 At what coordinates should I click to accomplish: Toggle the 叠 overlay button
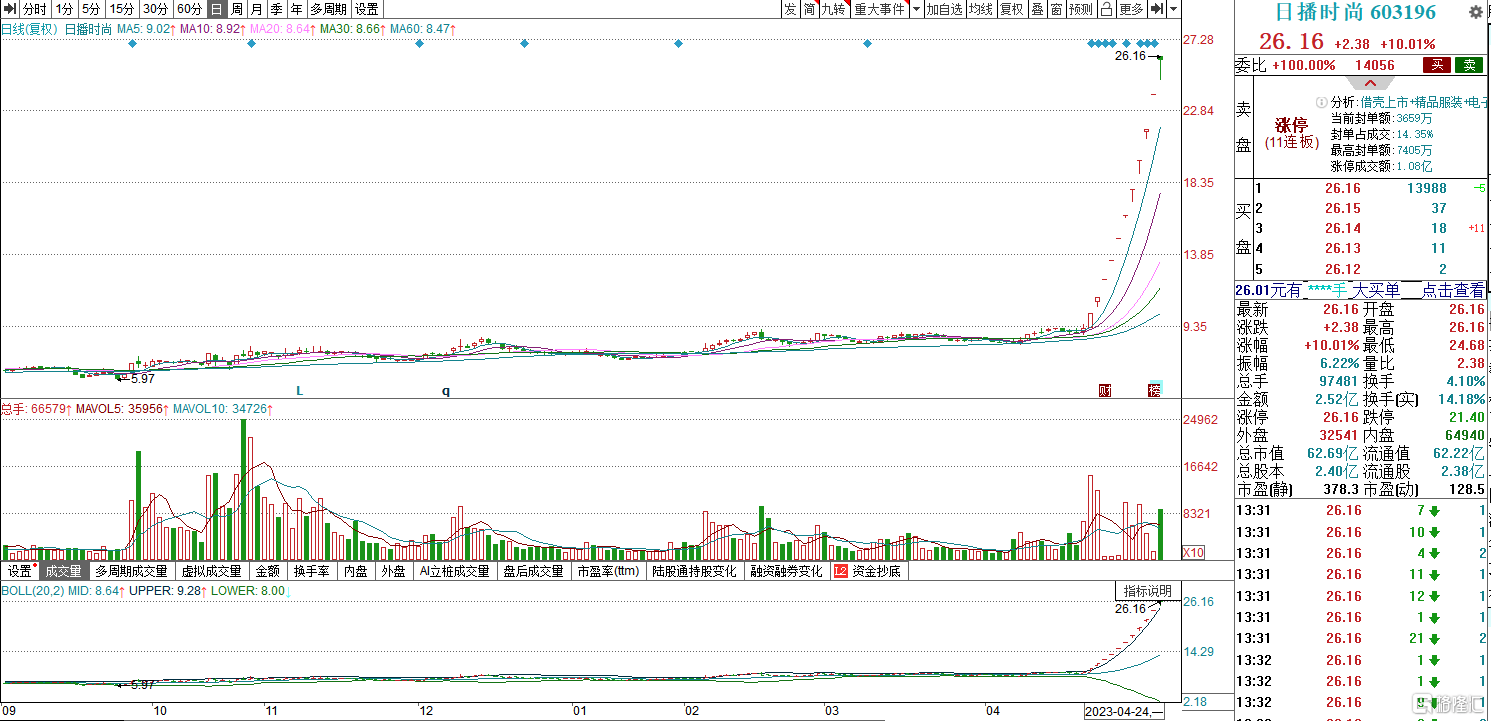(x=1037, y=9)
